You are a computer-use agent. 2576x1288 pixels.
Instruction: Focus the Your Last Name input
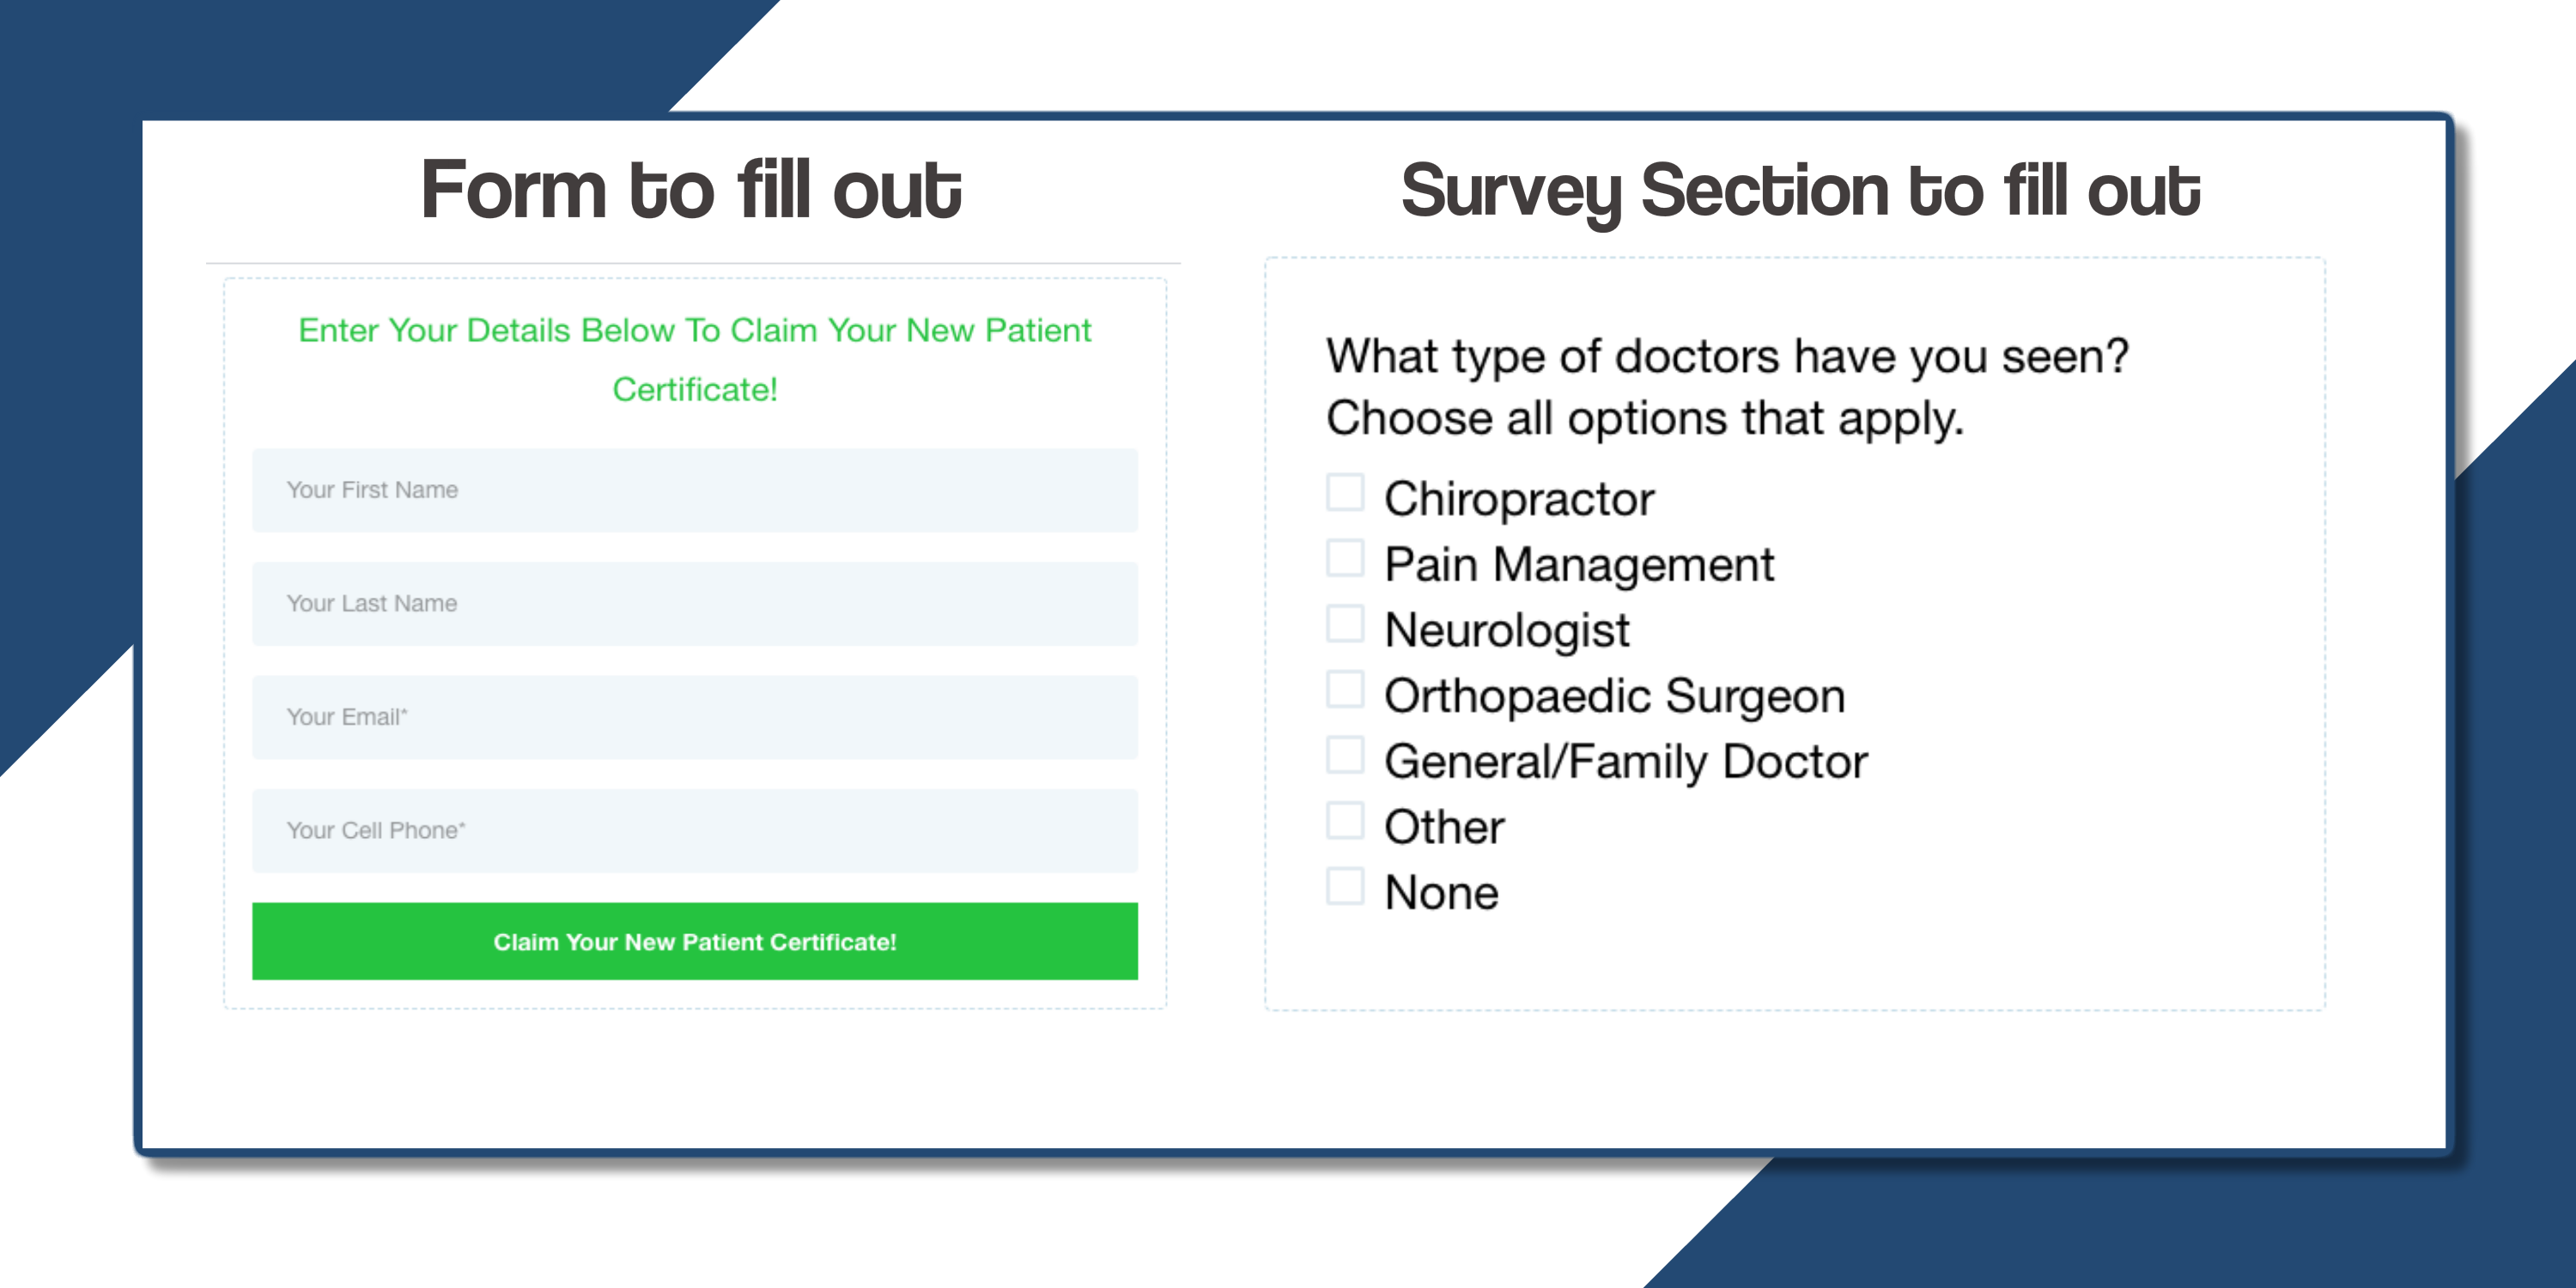pyautogui.click(x=695, y=604)
